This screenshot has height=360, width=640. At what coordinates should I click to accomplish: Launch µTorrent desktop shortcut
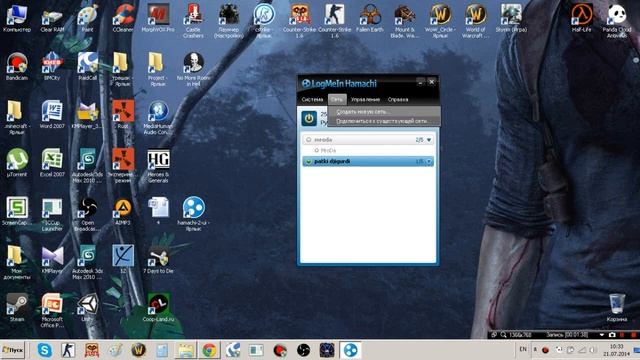pyautogui.click(x=17, y=163)
